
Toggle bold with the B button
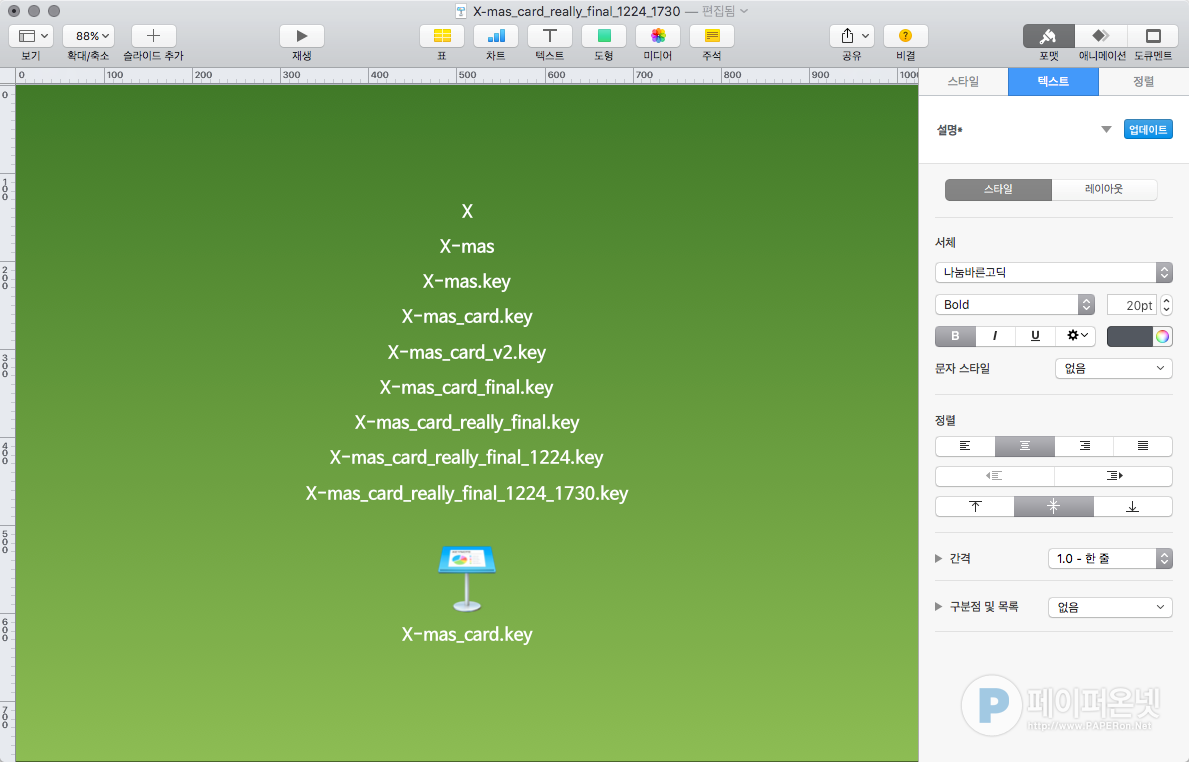954,336
